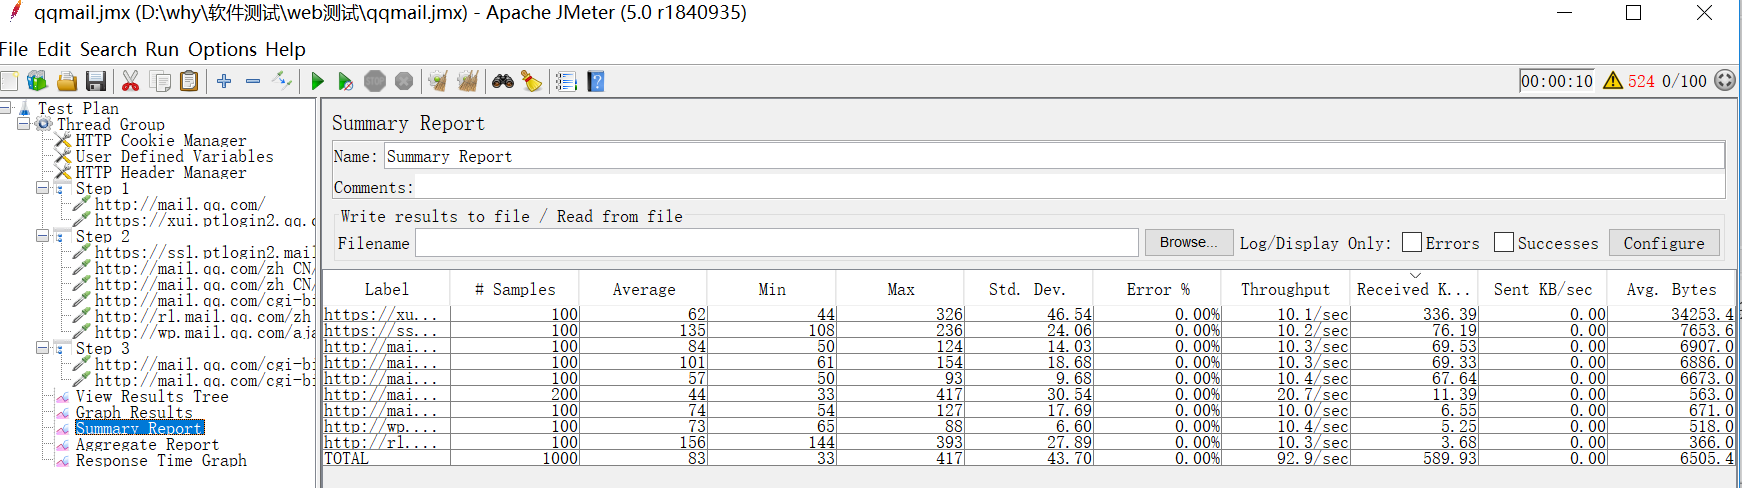This screenshot has height=488, width=1742.
Task: Open the Run menu
Action: click(x=161, y=49)
